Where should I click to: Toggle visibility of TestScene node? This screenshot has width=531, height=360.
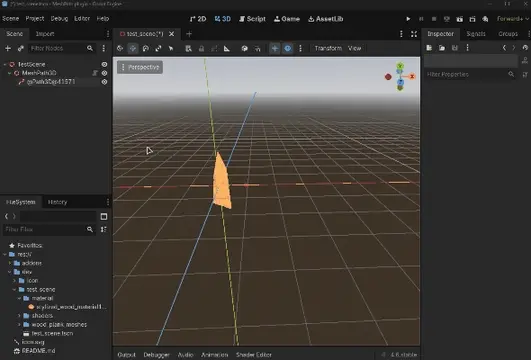(x=104, y=64)
